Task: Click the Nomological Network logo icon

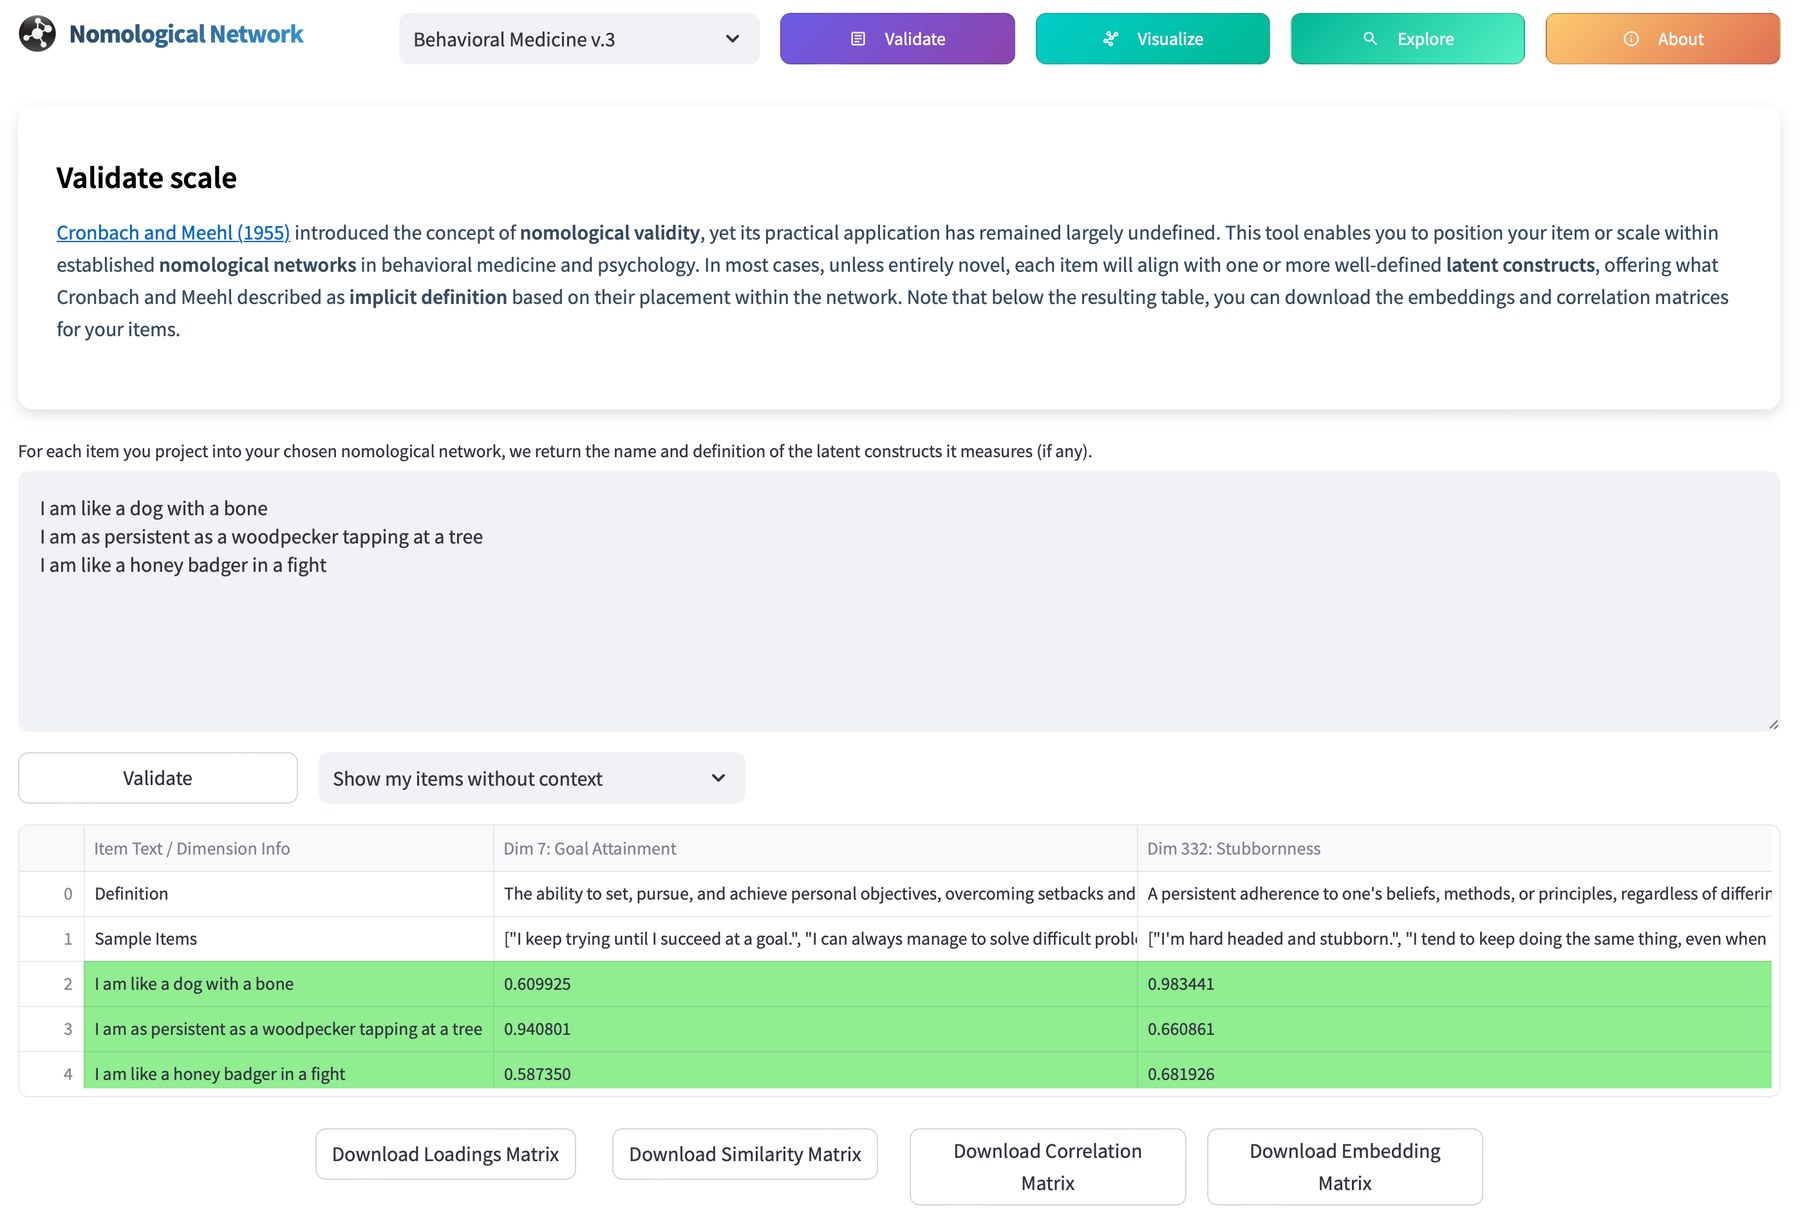Action: pyautogui.click(x=37, y=34)
